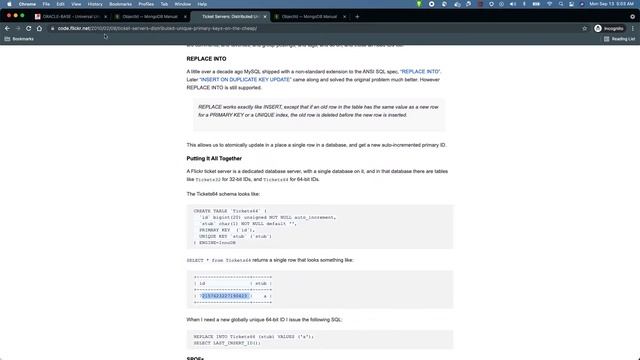The width and height of the screenshot is (640, 360).
Task: Open the View menu
Action: point(76,4)
